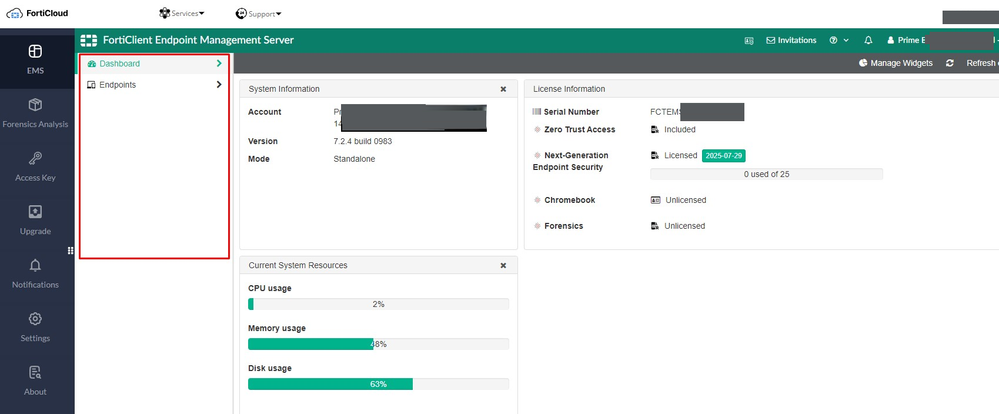Click the FortiCloud logo
Screen dimensions: 999x414
[x=37, y=13]
